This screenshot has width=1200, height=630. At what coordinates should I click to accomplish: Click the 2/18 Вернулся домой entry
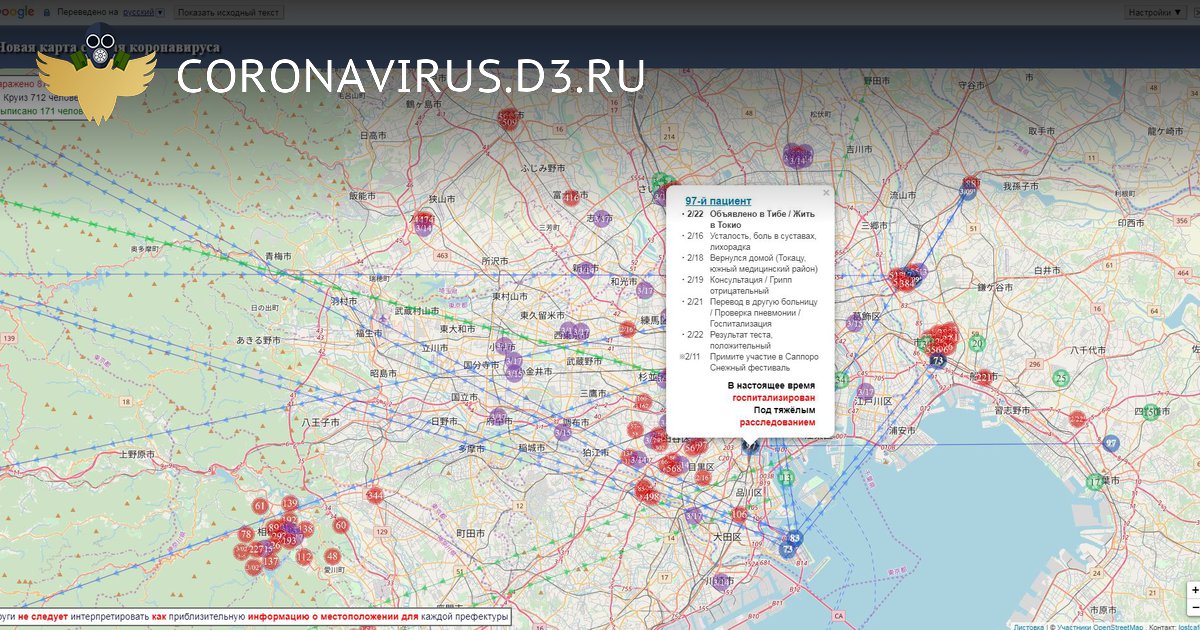(x=749, y=263)
